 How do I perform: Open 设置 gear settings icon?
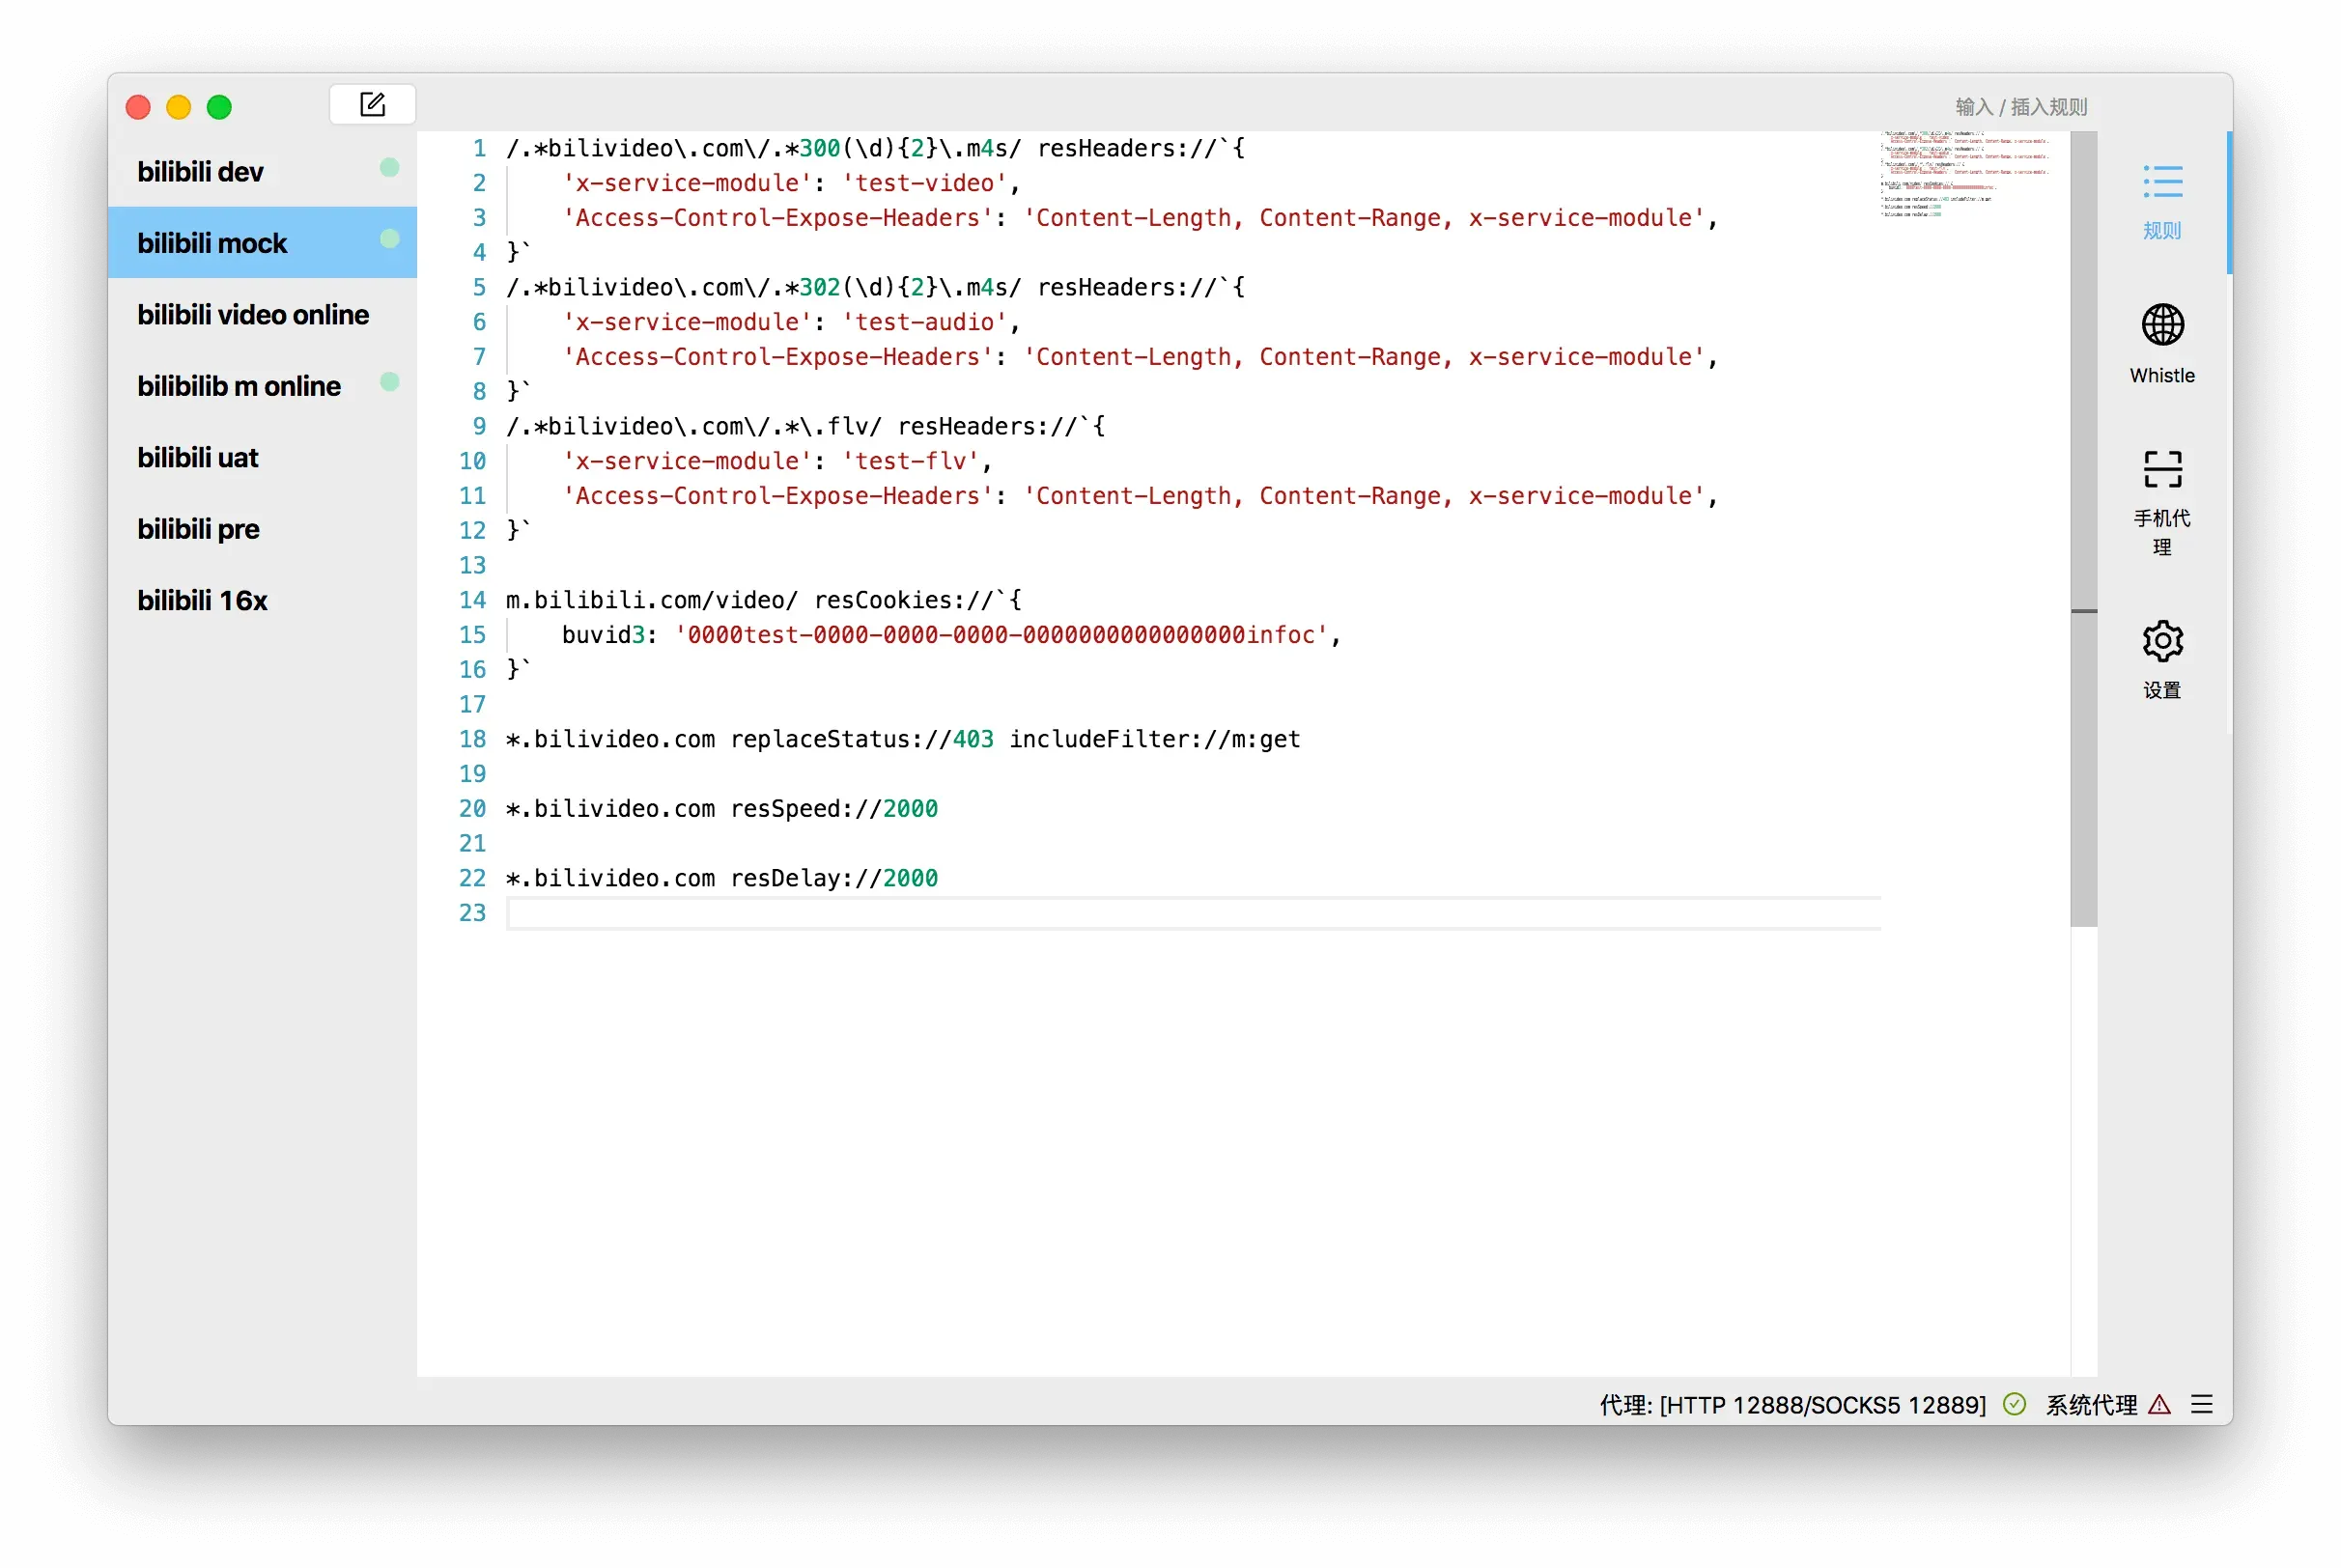tap(2162, 642)
